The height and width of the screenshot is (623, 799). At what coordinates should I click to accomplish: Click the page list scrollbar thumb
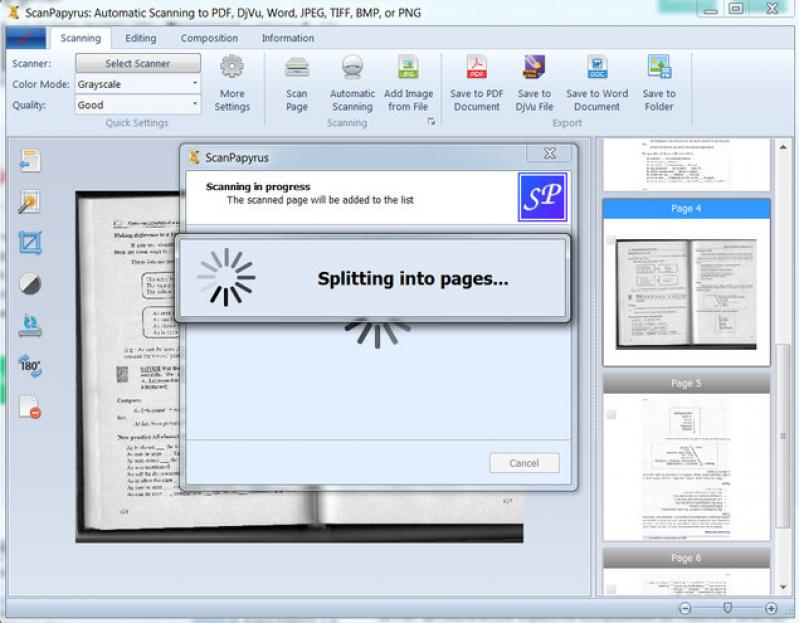[783, 437]
